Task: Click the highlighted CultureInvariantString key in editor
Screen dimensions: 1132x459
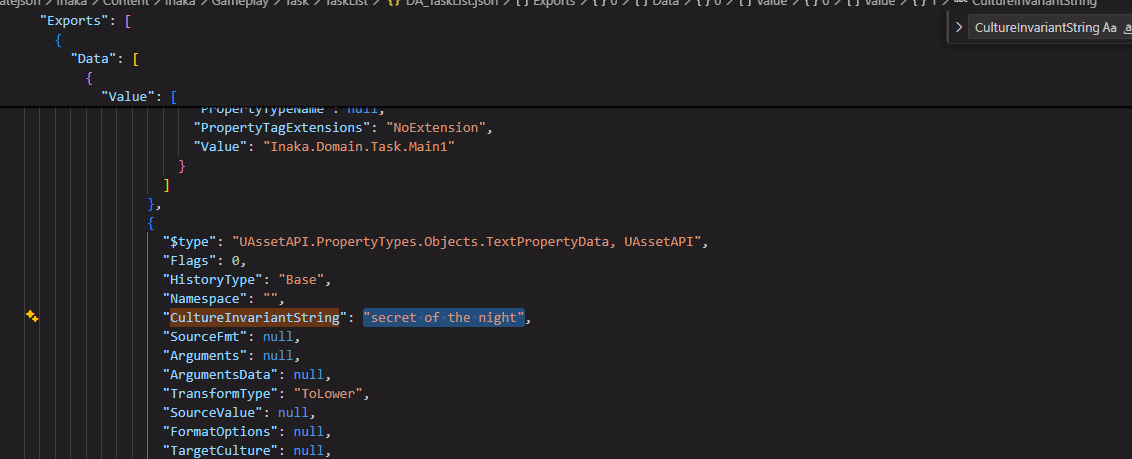Action: click(x=254, y=318)
